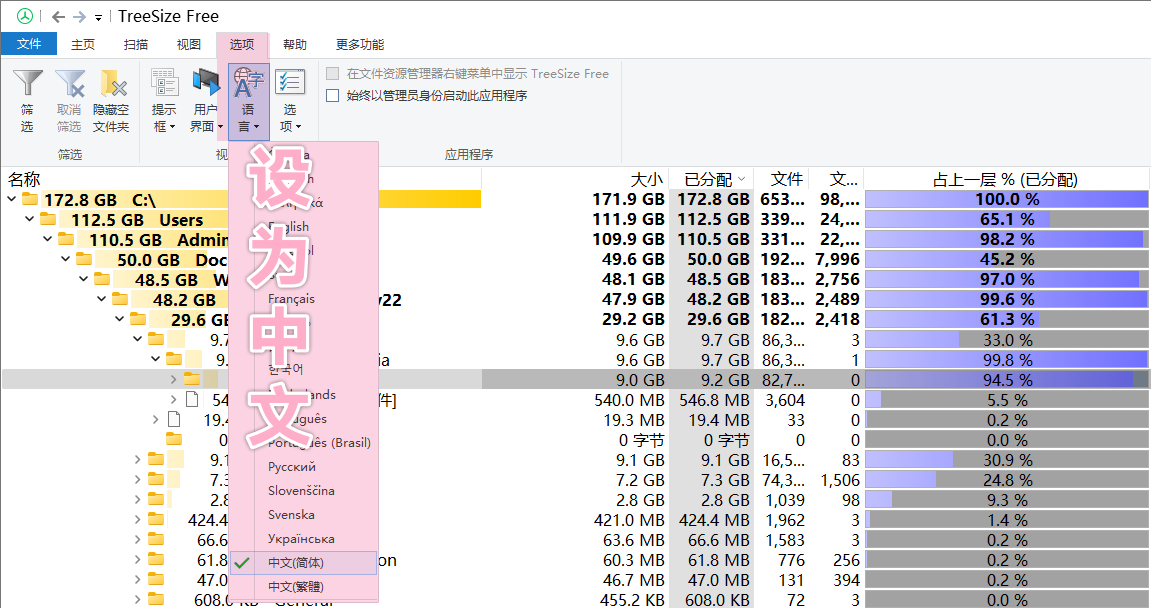Click folder icon of 48.5 GB row

102,279
